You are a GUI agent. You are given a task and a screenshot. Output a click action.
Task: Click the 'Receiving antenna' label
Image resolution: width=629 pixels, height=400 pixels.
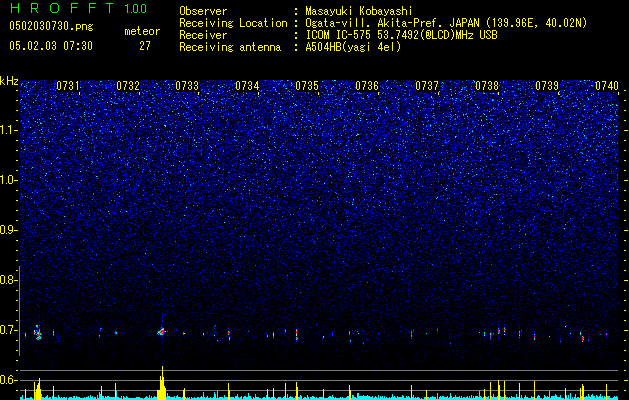pos(230,47)
